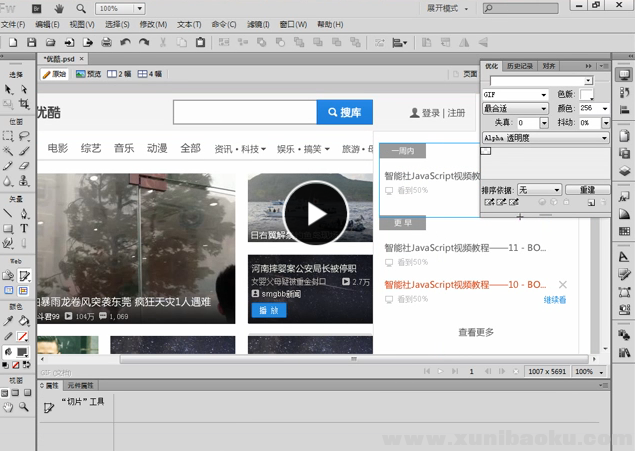The image size is (635, 451).
Task: Click the Print icon in the main toolbar
Action: [x=105, y=42]
